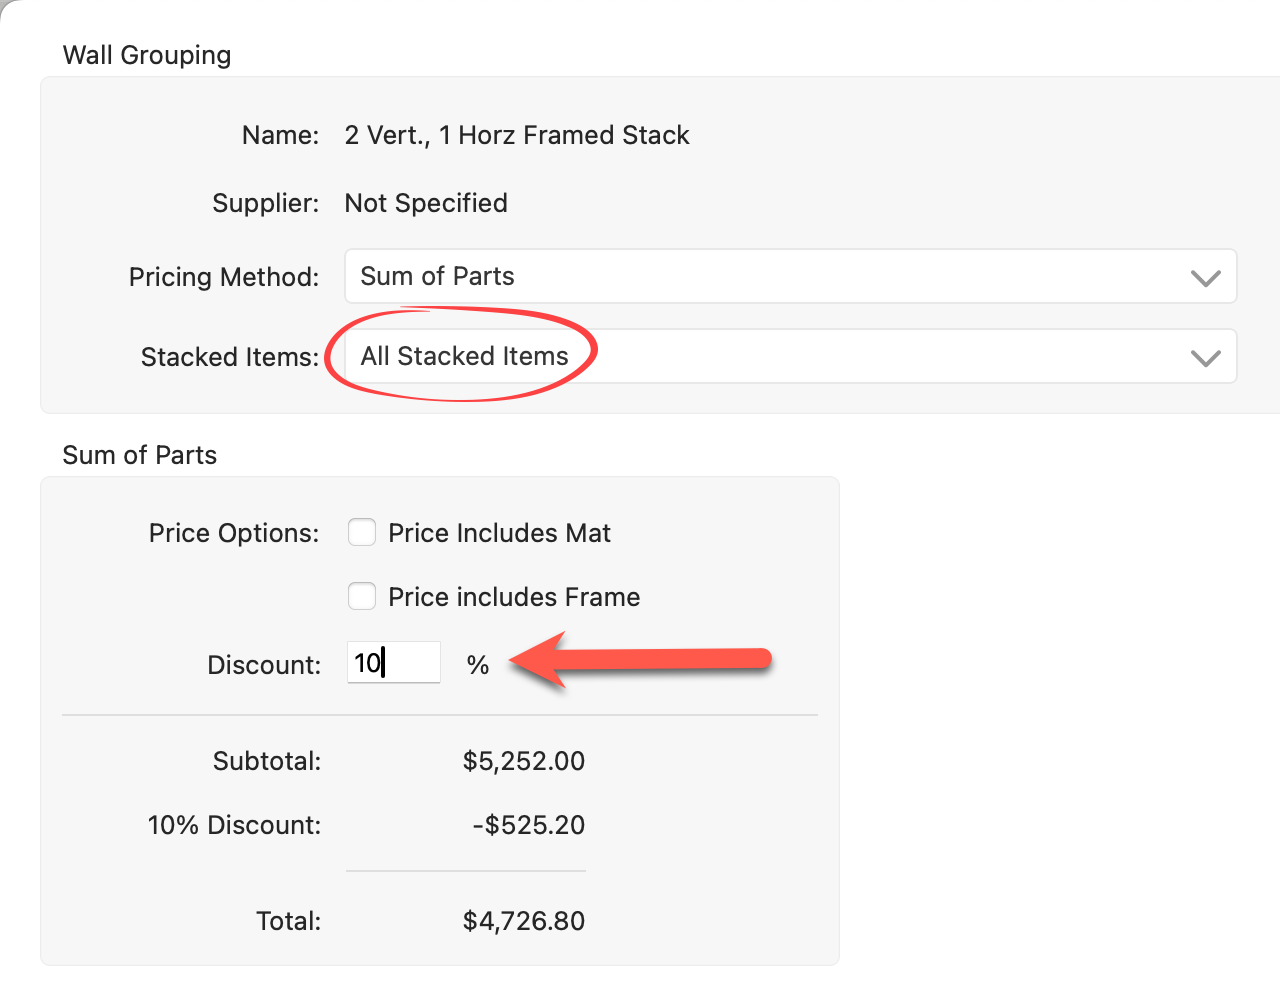This screenshot has width=1280, height=994.
Task: Click the chevron arrow on Pricing Method field
Action: pos(1206,278)
